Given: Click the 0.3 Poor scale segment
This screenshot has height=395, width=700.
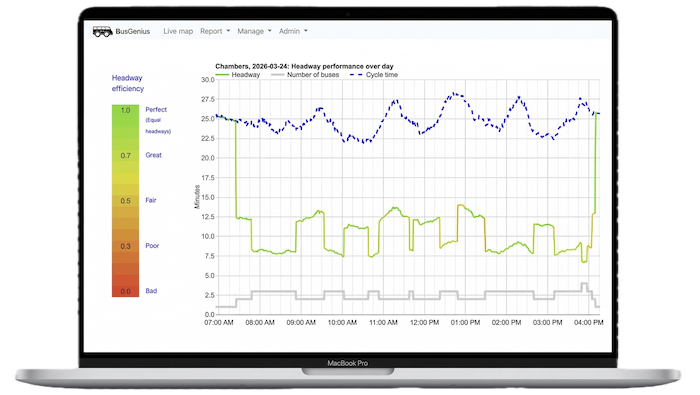Looking at the screenshot, I should click(125, 246).
